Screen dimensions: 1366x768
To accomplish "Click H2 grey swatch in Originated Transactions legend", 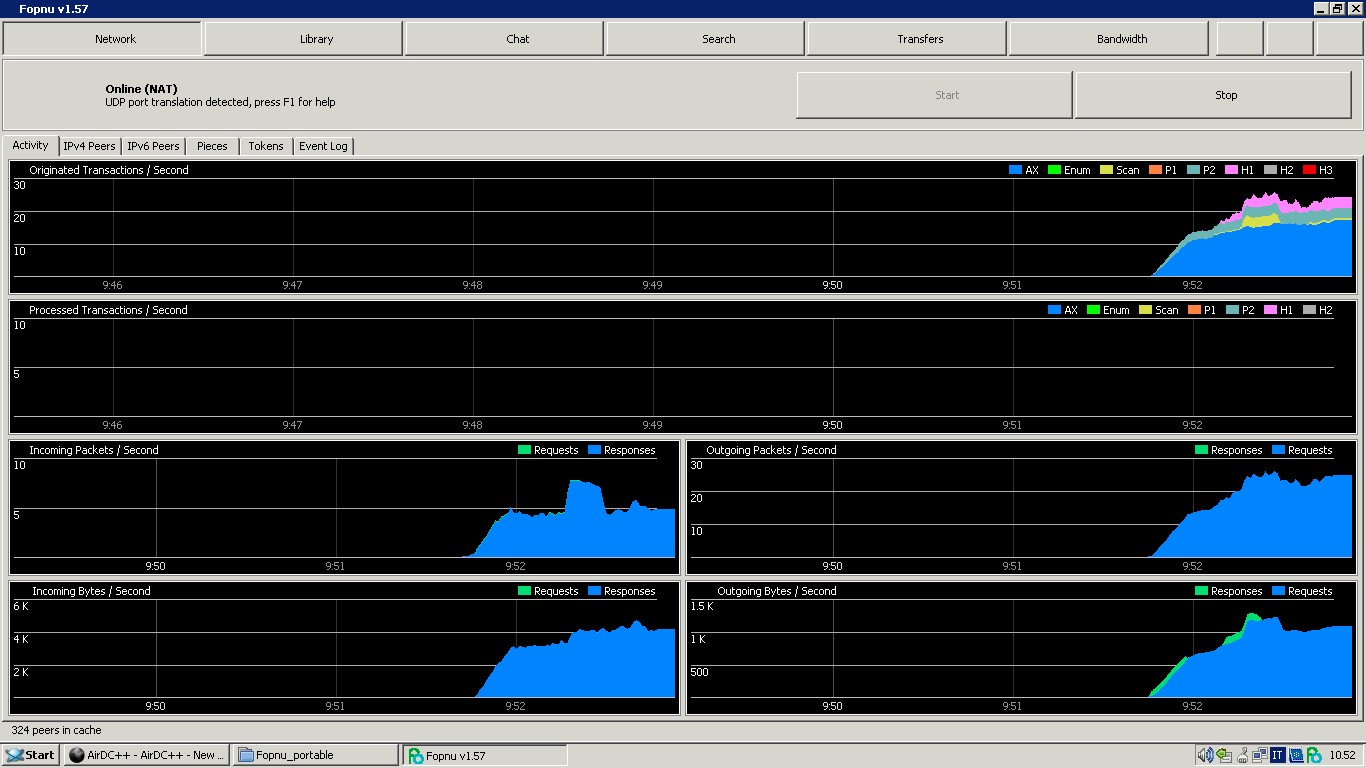I will (x=1270, y=170).
